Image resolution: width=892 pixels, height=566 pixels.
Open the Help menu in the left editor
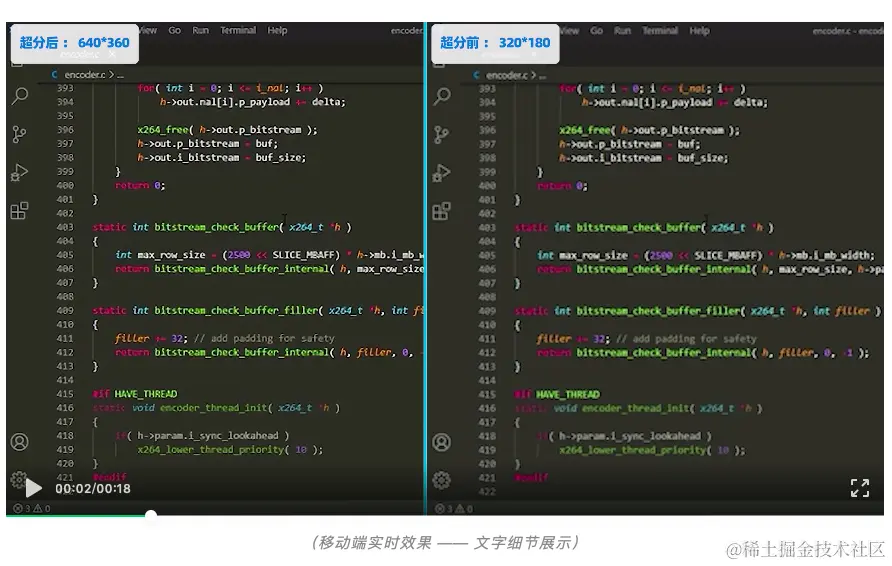pyautogui.click(x=277, y=30)
